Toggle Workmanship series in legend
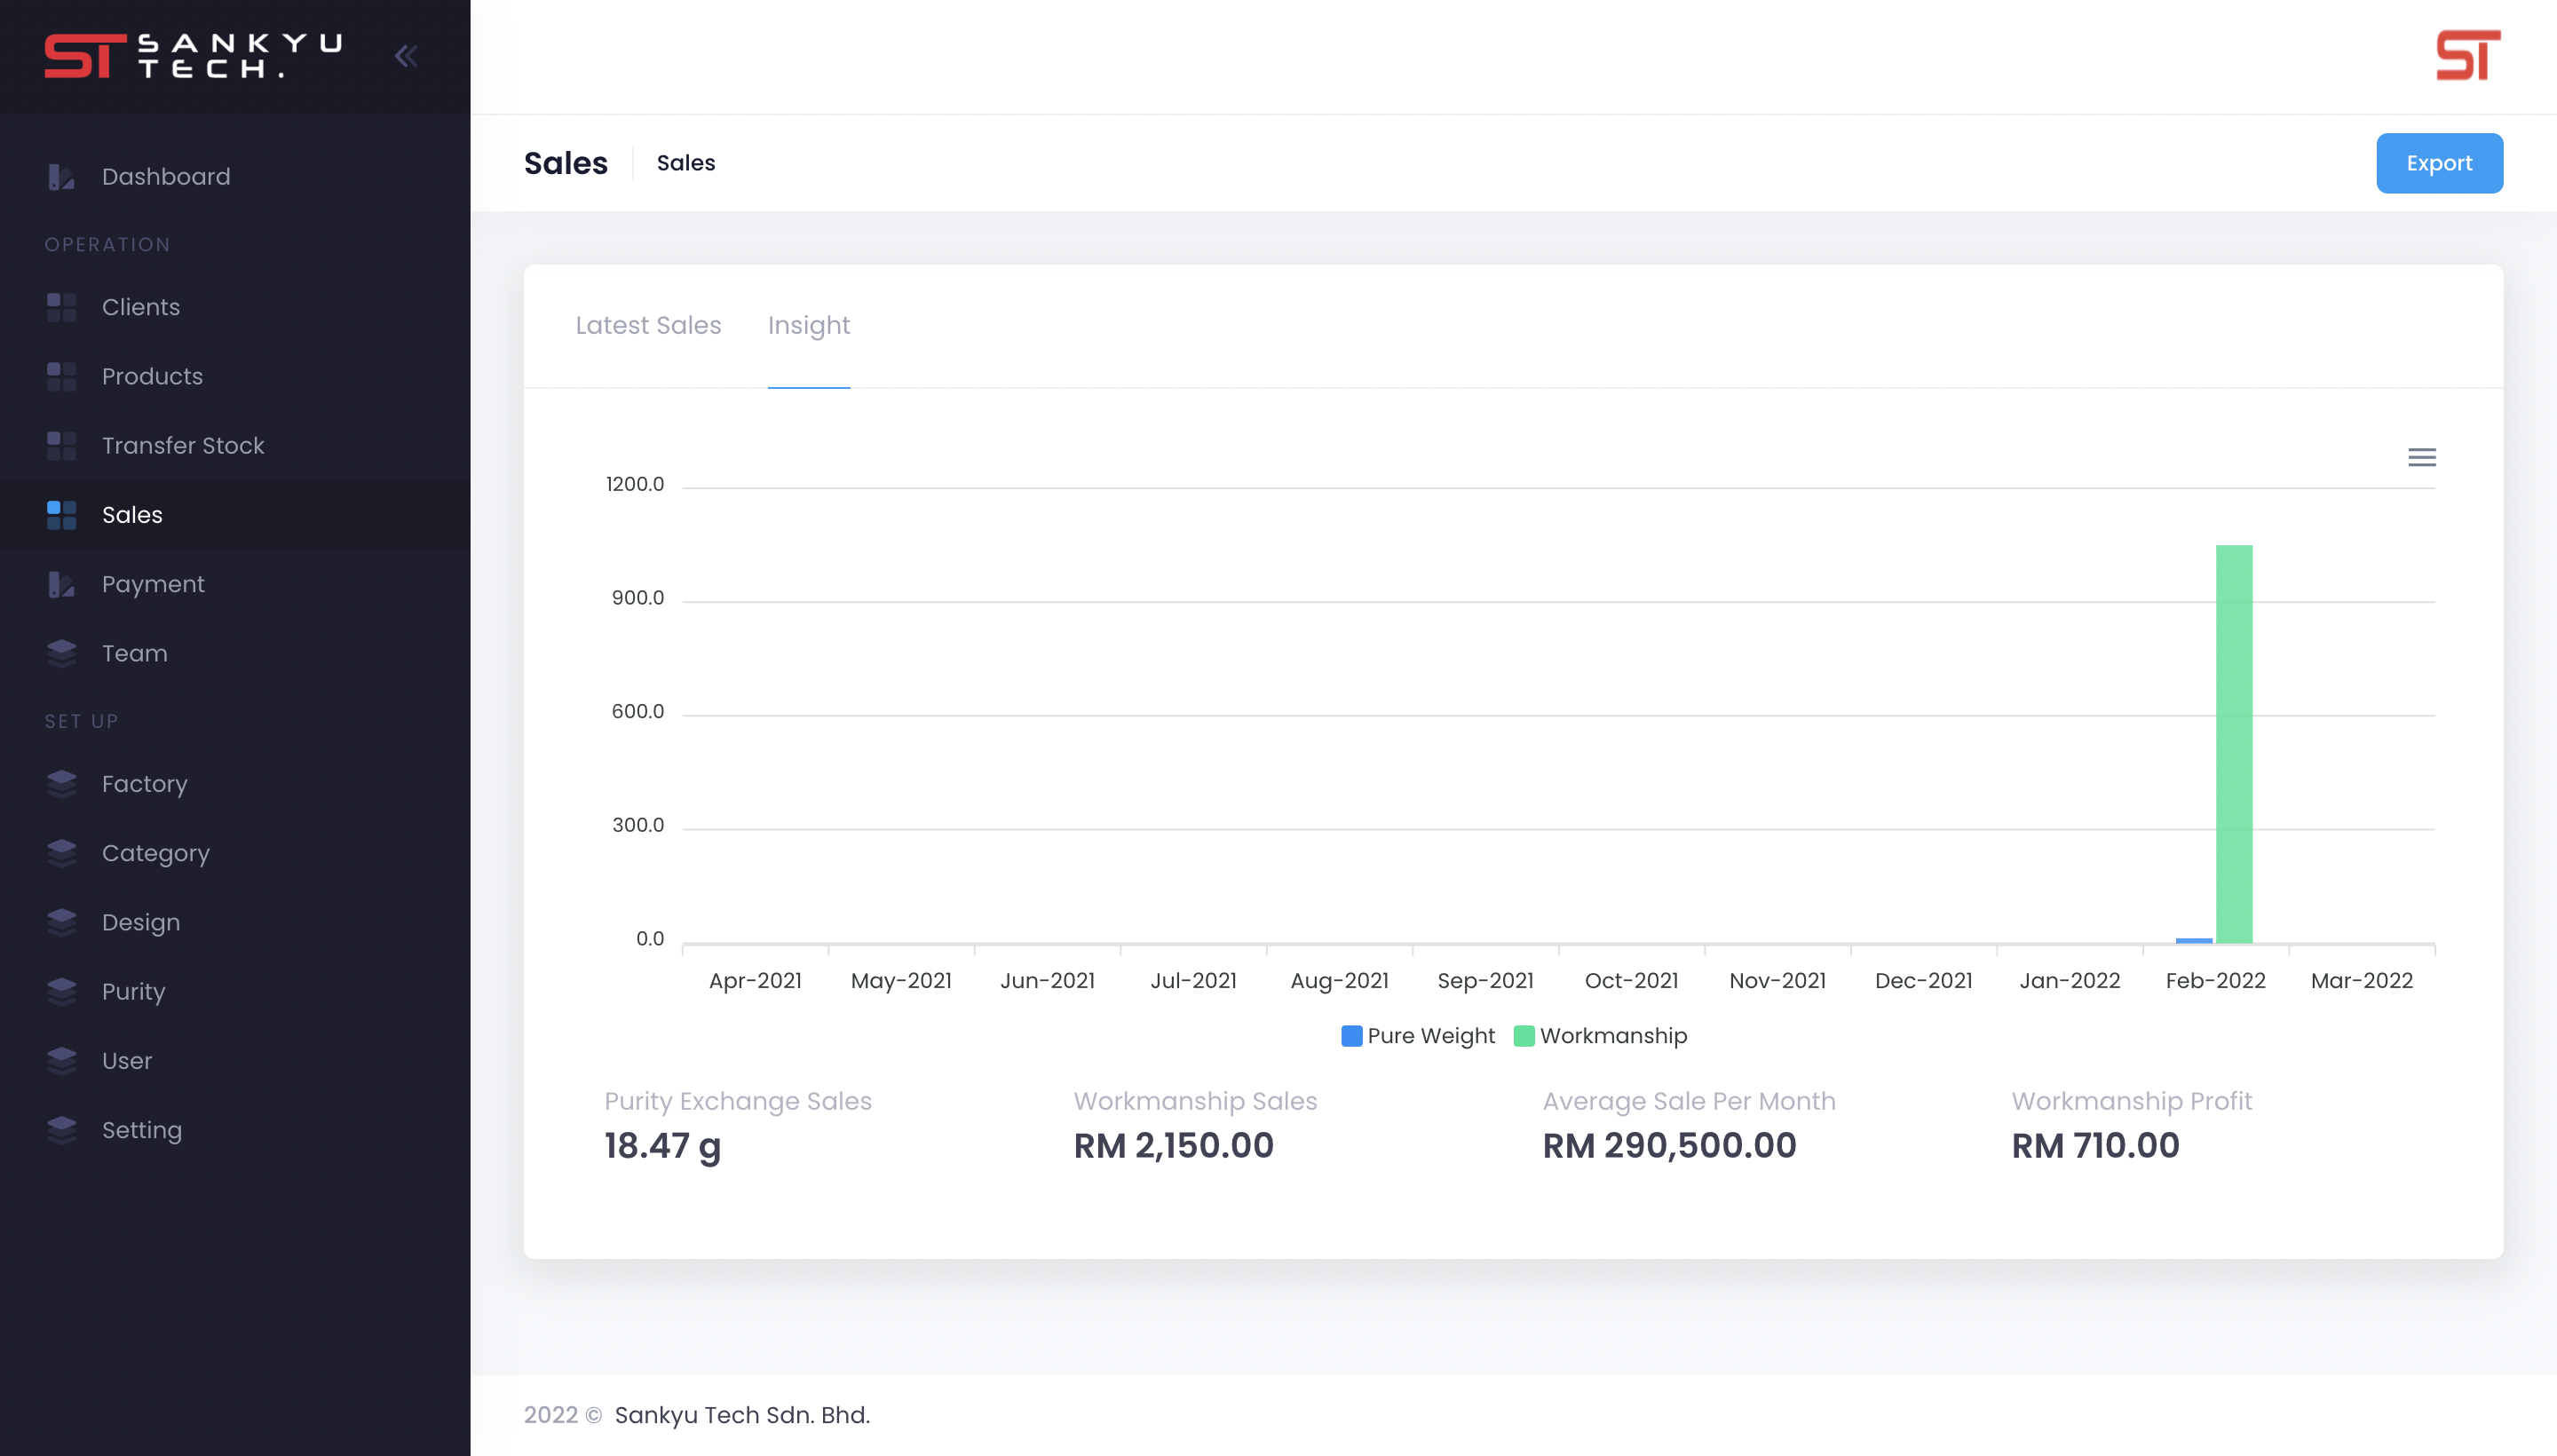The image size is (2557, 1456). coord(1600,1036)
